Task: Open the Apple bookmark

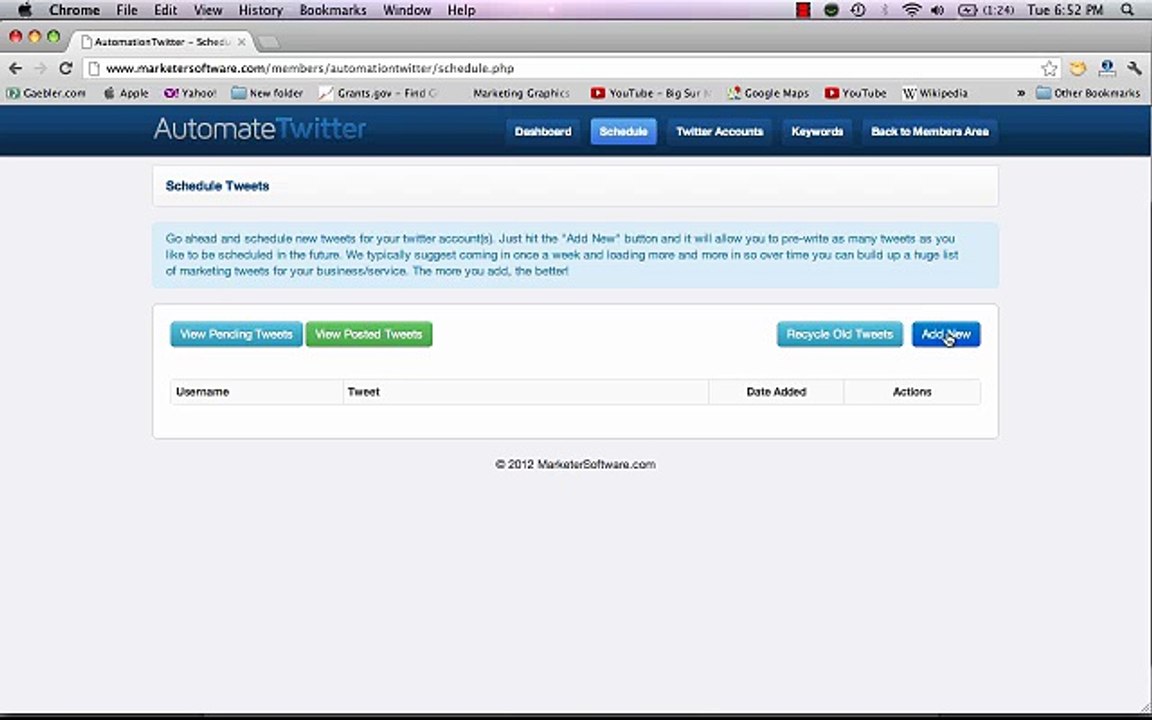Action: [x=126, y=93]
